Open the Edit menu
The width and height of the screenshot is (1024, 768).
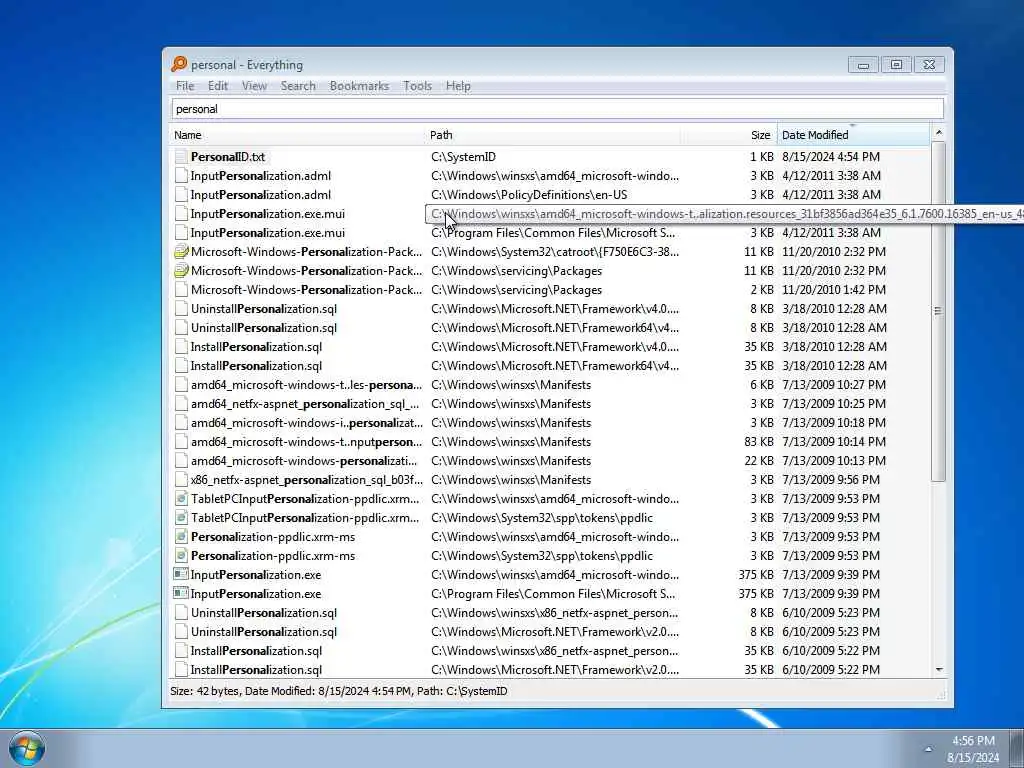click(217, 86)
